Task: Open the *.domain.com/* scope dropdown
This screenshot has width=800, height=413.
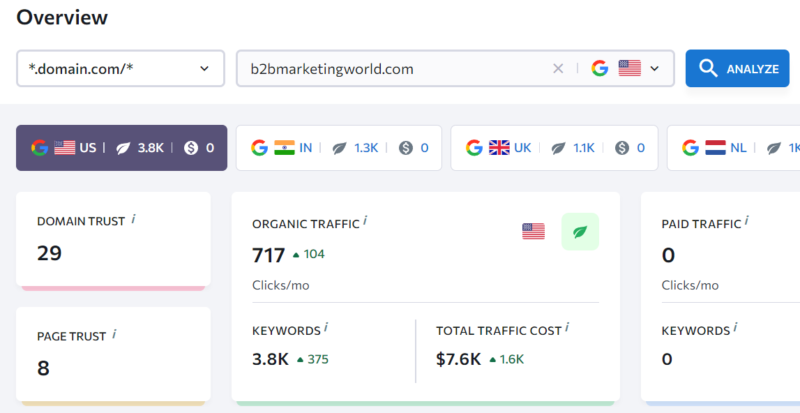Action: pos(120,68)
